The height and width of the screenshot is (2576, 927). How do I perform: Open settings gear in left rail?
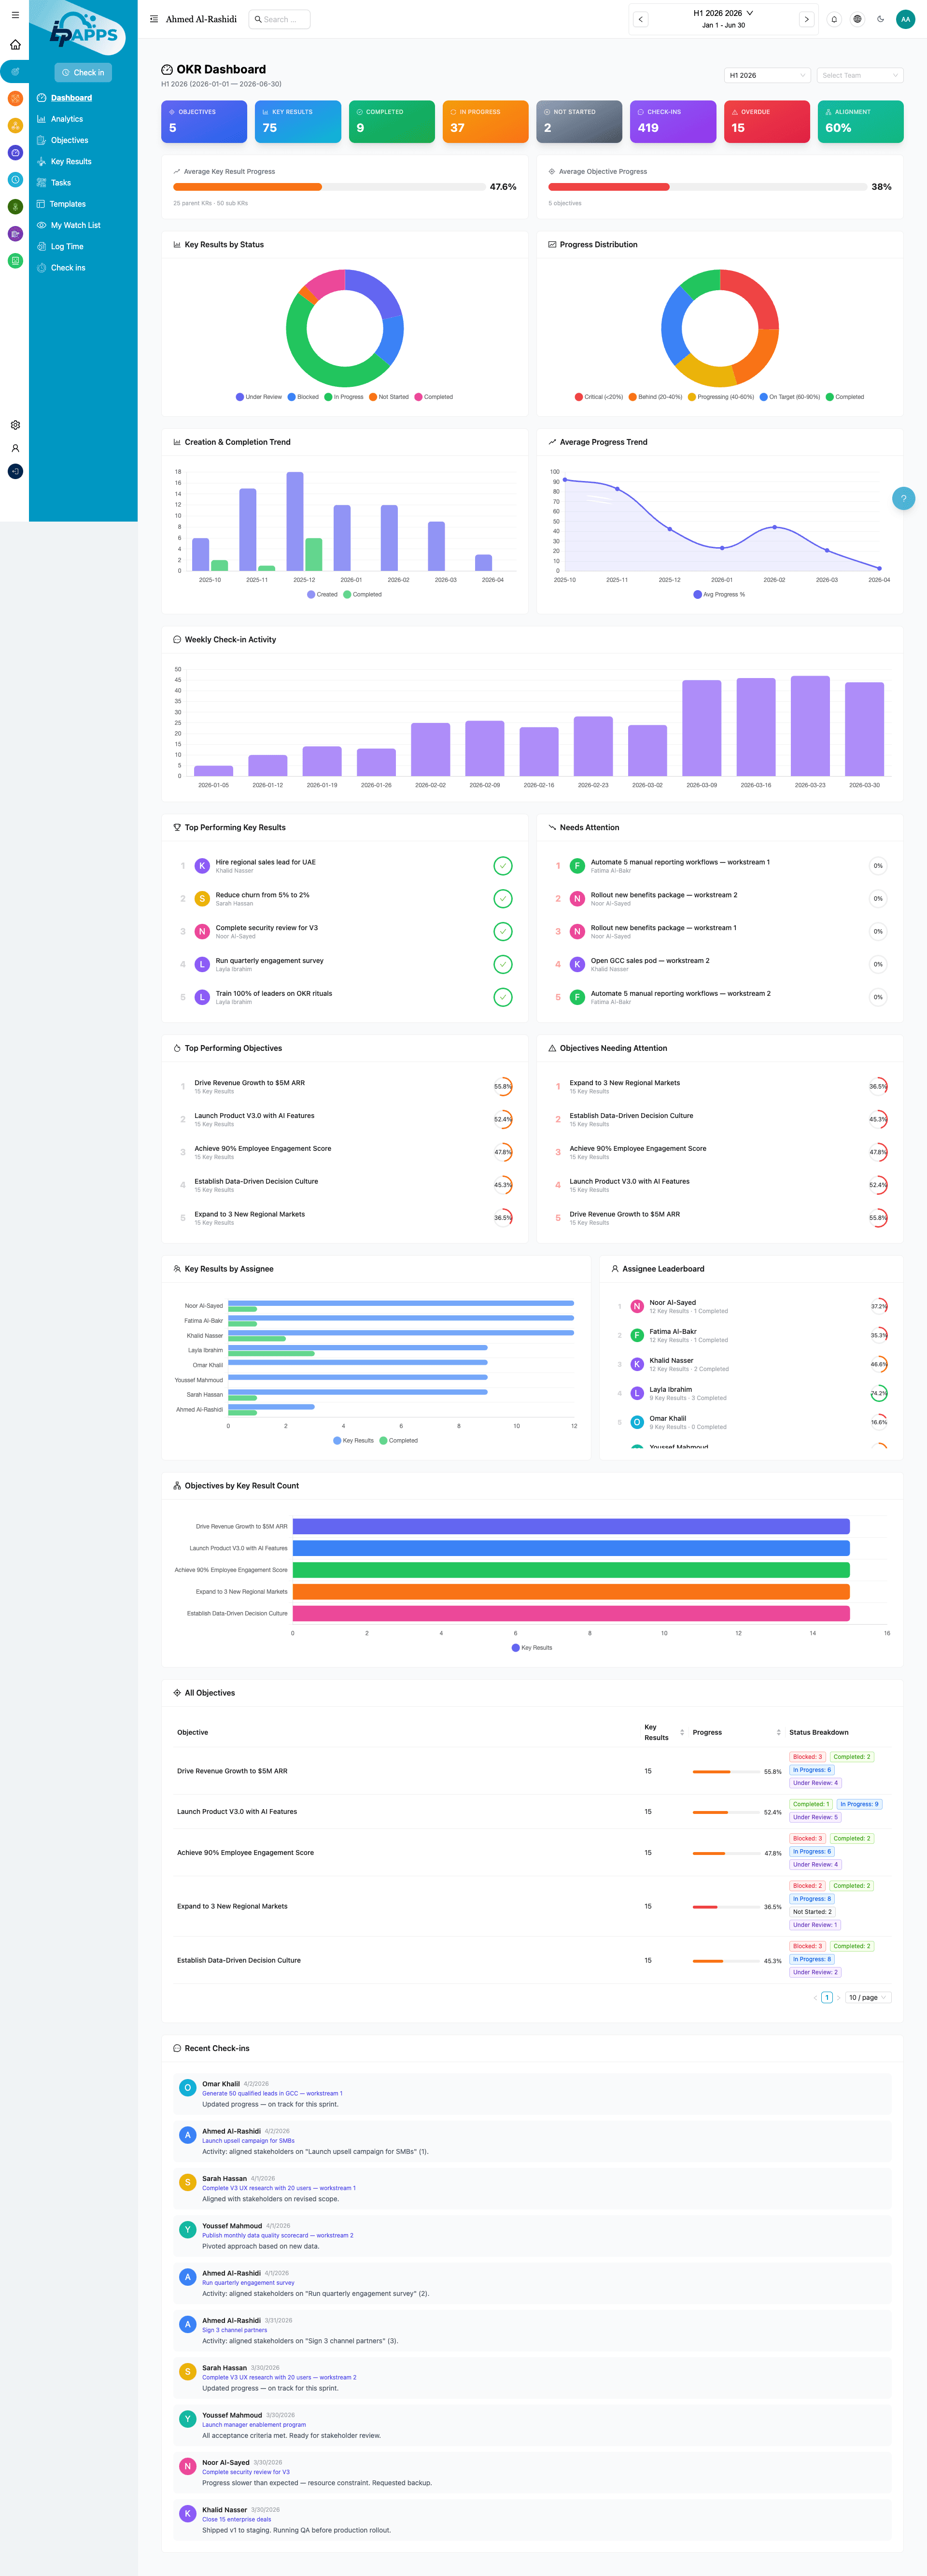[15, 425]
